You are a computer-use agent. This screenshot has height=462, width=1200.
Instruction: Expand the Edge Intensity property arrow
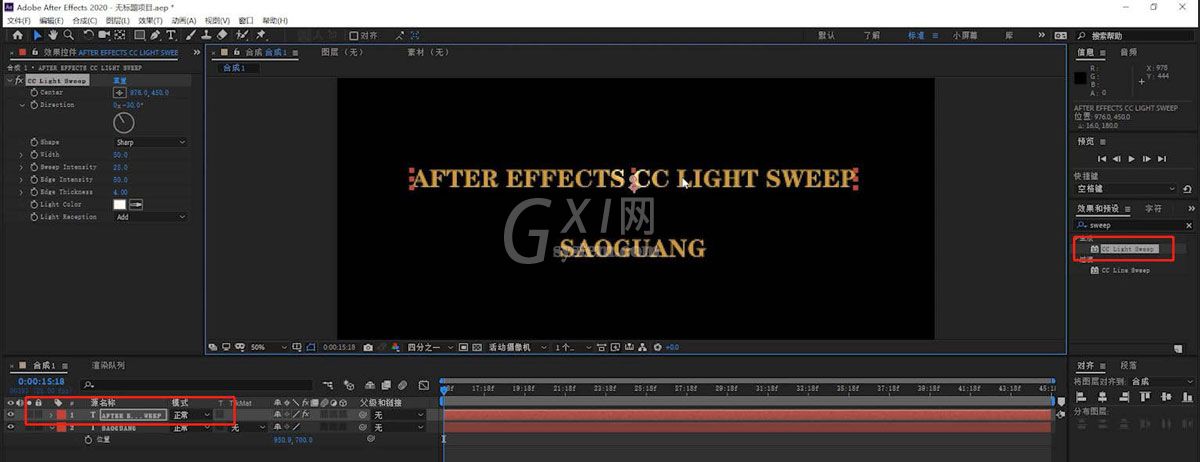point(21,179)
